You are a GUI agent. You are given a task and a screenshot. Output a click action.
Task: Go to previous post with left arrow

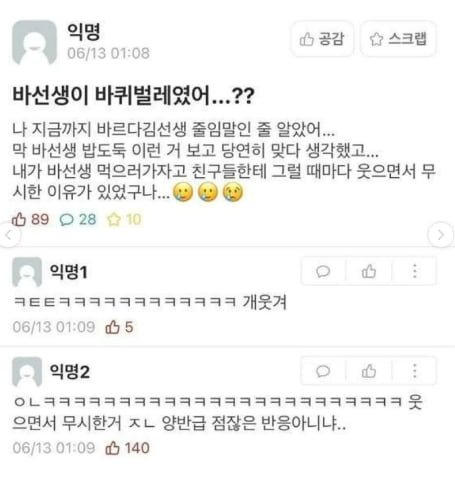(x=9, y=235)
